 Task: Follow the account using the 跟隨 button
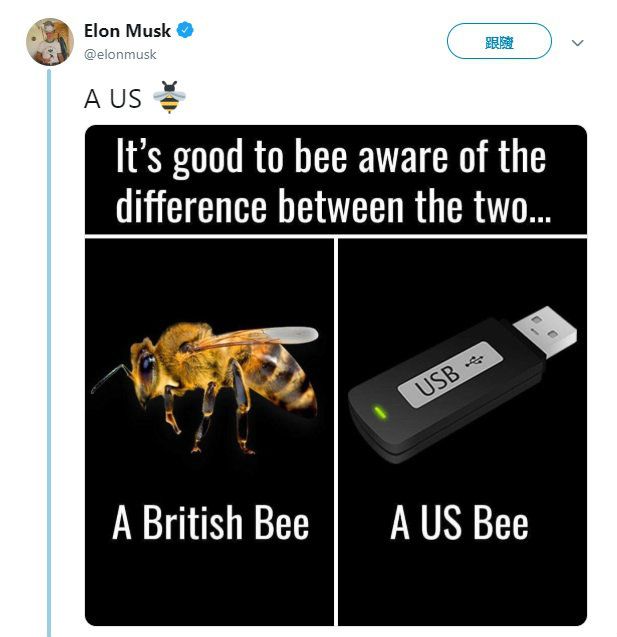[499, 41]
